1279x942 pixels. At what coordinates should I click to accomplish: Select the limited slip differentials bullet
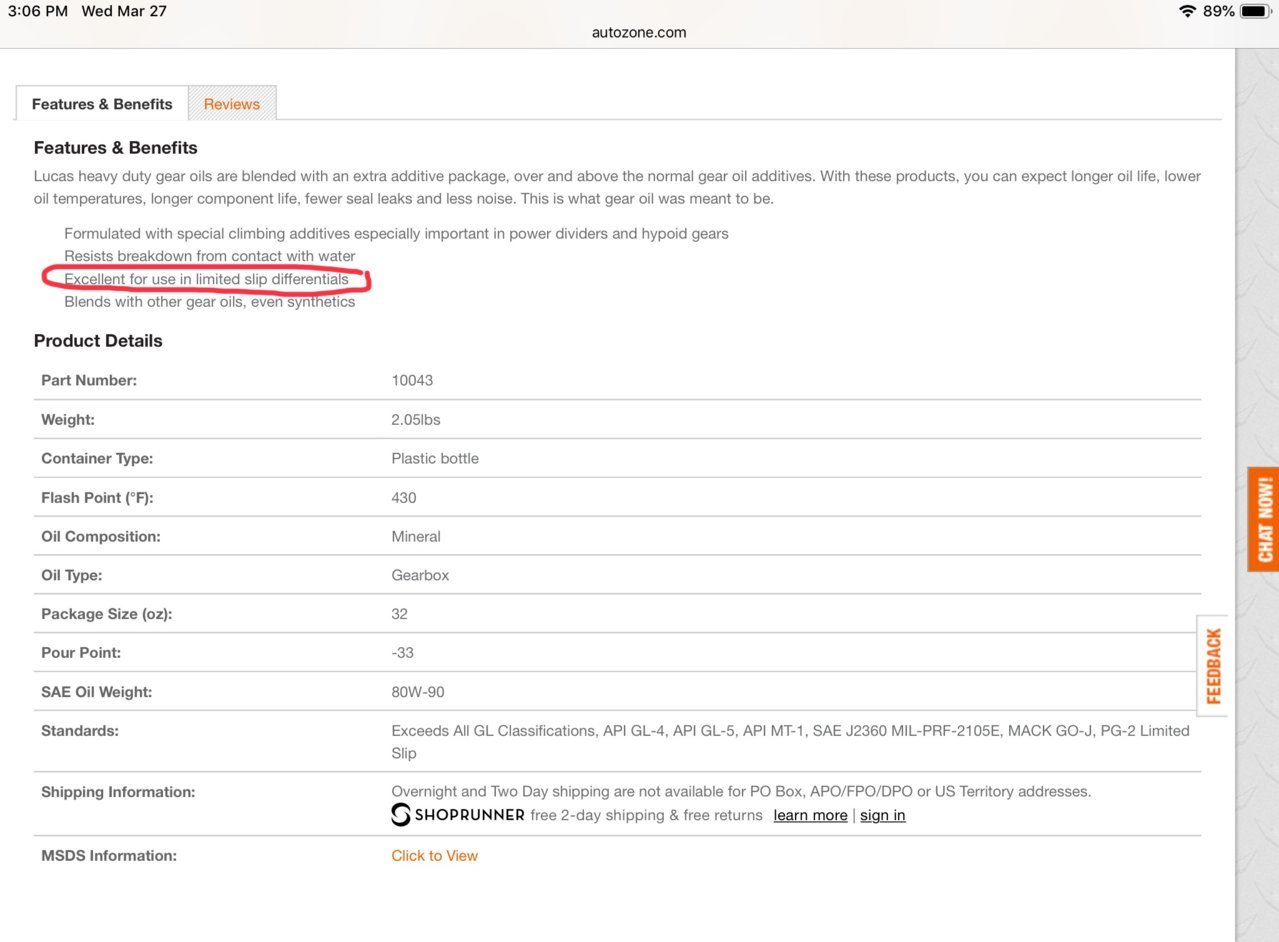[207, 279]
